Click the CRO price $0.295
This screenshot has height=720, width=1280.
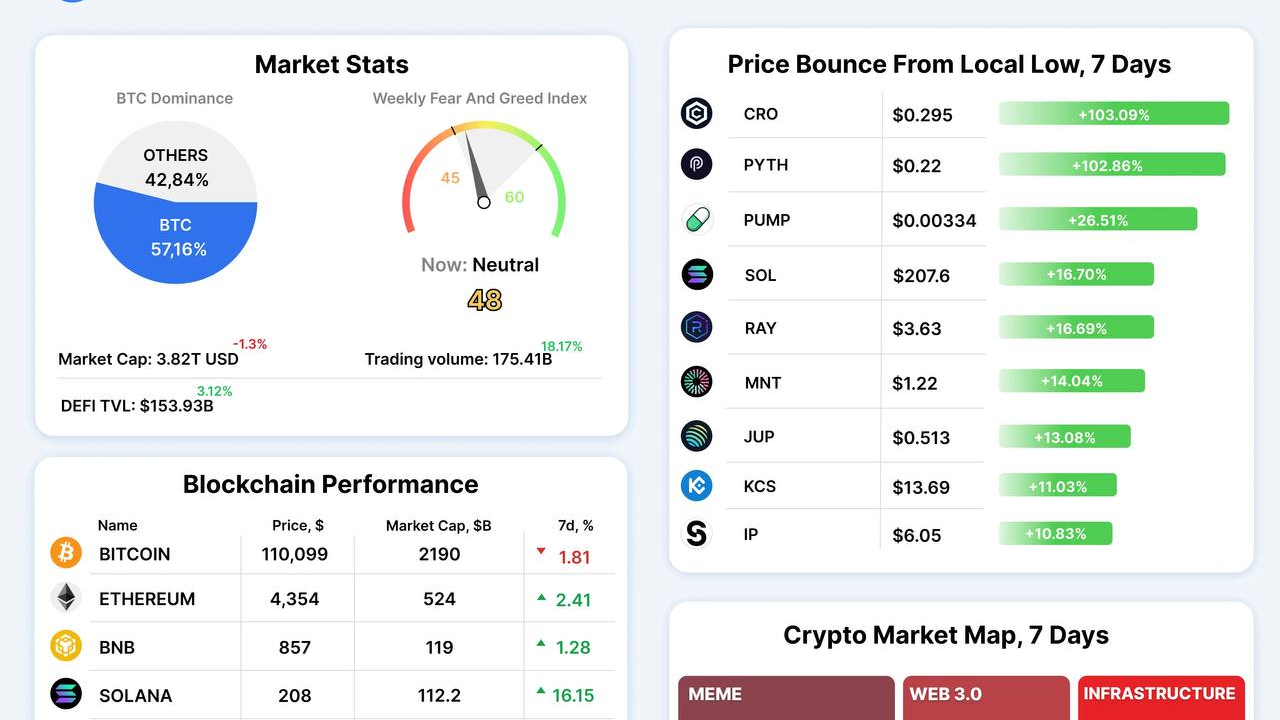923,115
